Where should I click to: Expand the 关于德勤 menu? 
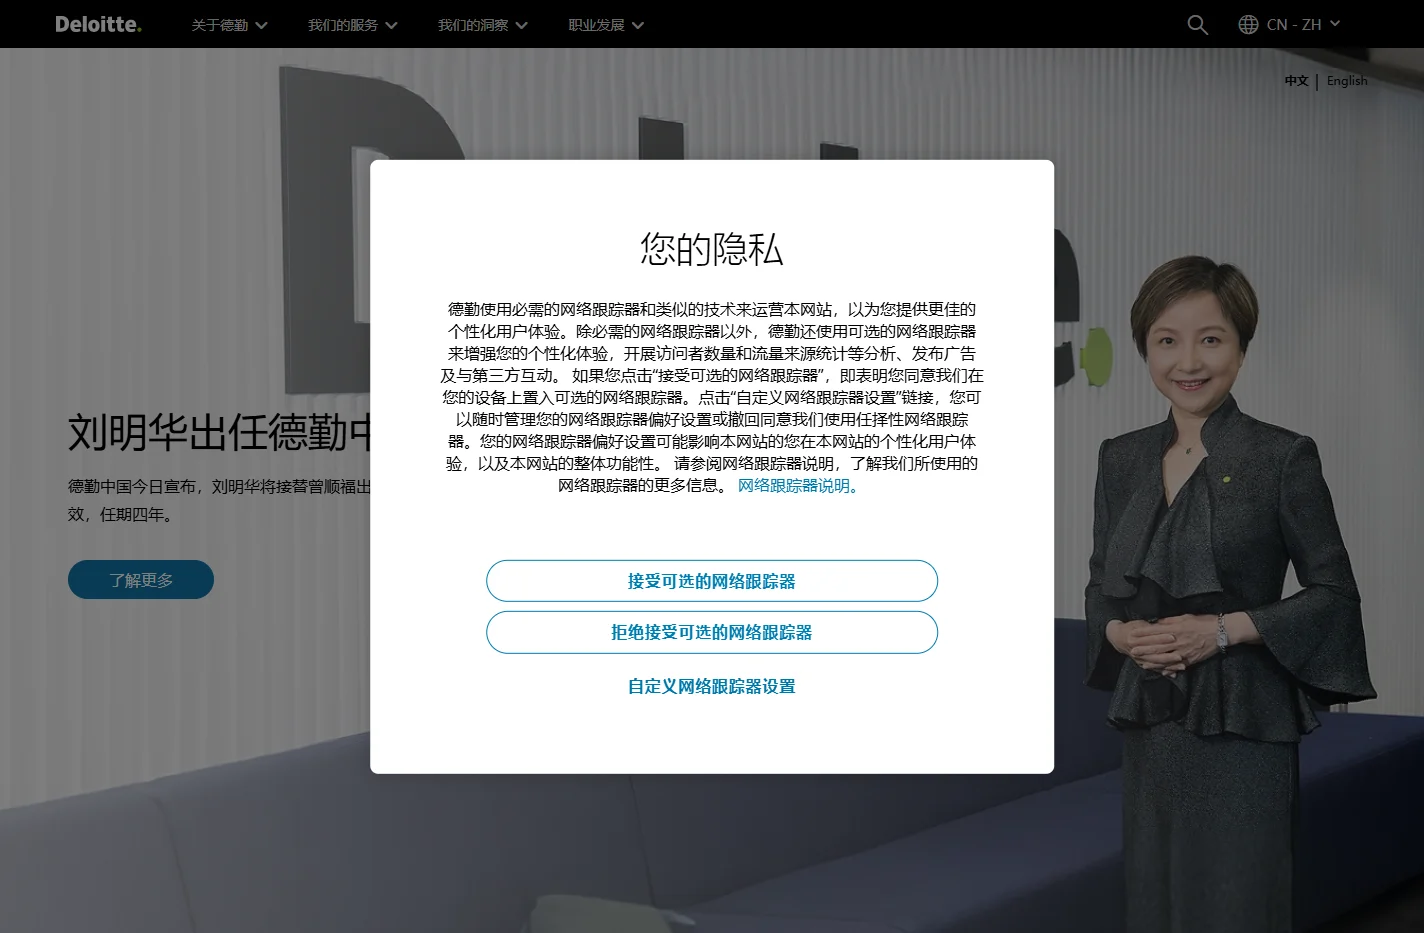tap(229, 25)
